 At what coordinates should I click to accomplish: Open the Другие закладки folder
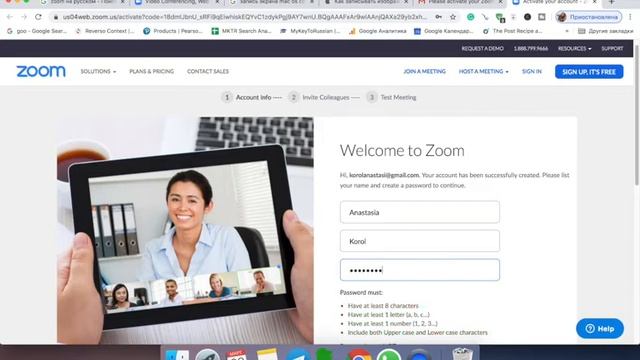tap(606, 31)
